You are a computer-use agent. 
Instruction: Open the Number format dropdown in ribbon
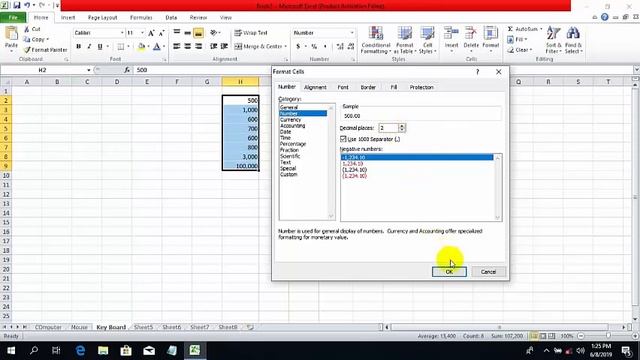[352, 33]
